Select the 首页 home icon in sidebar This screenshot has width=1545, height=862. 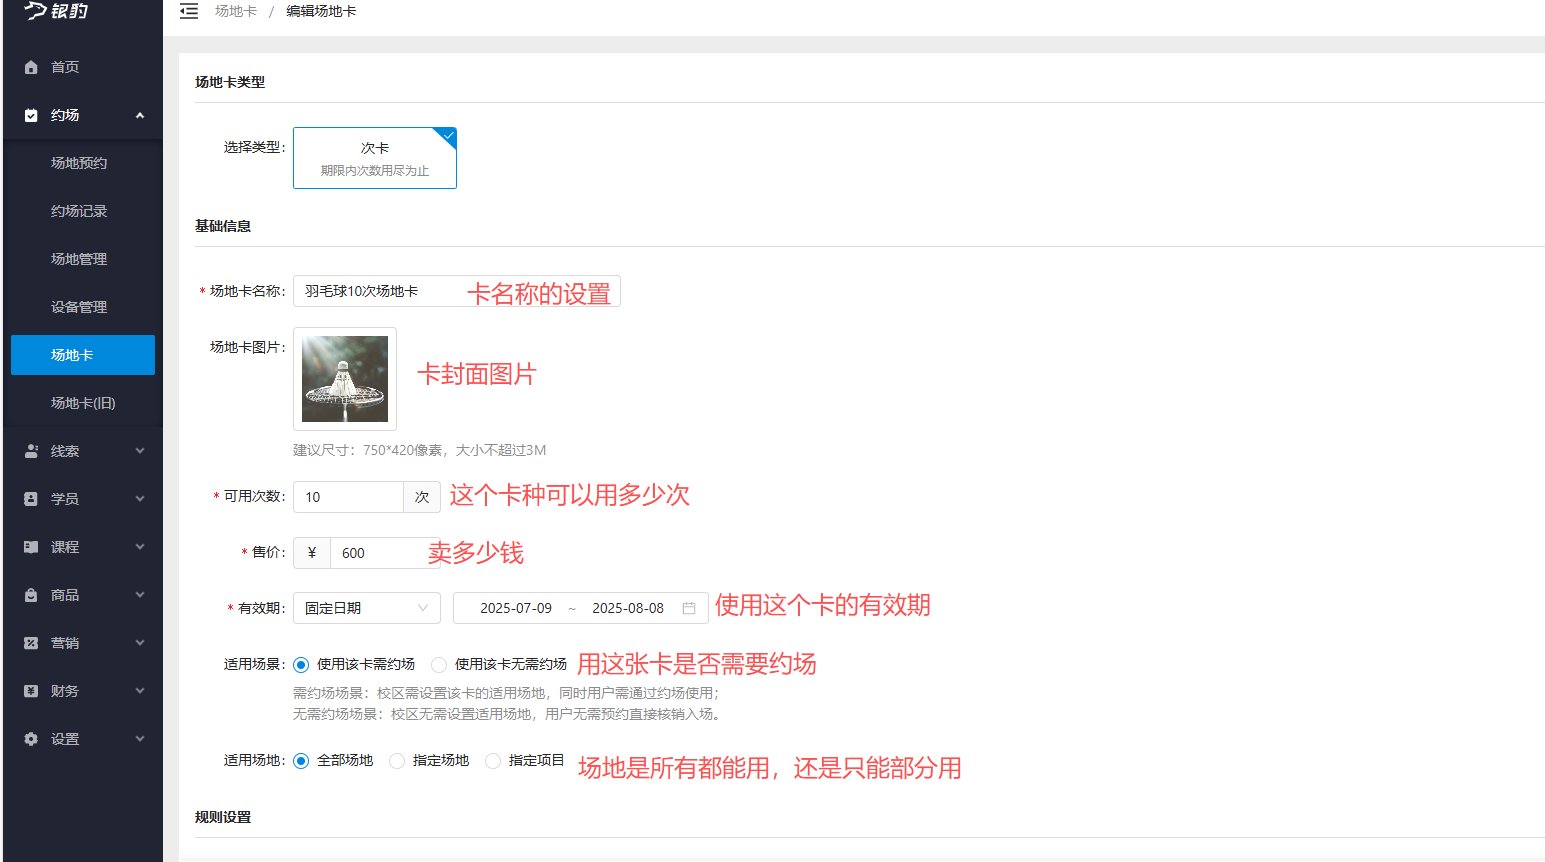tap(30, 66)
